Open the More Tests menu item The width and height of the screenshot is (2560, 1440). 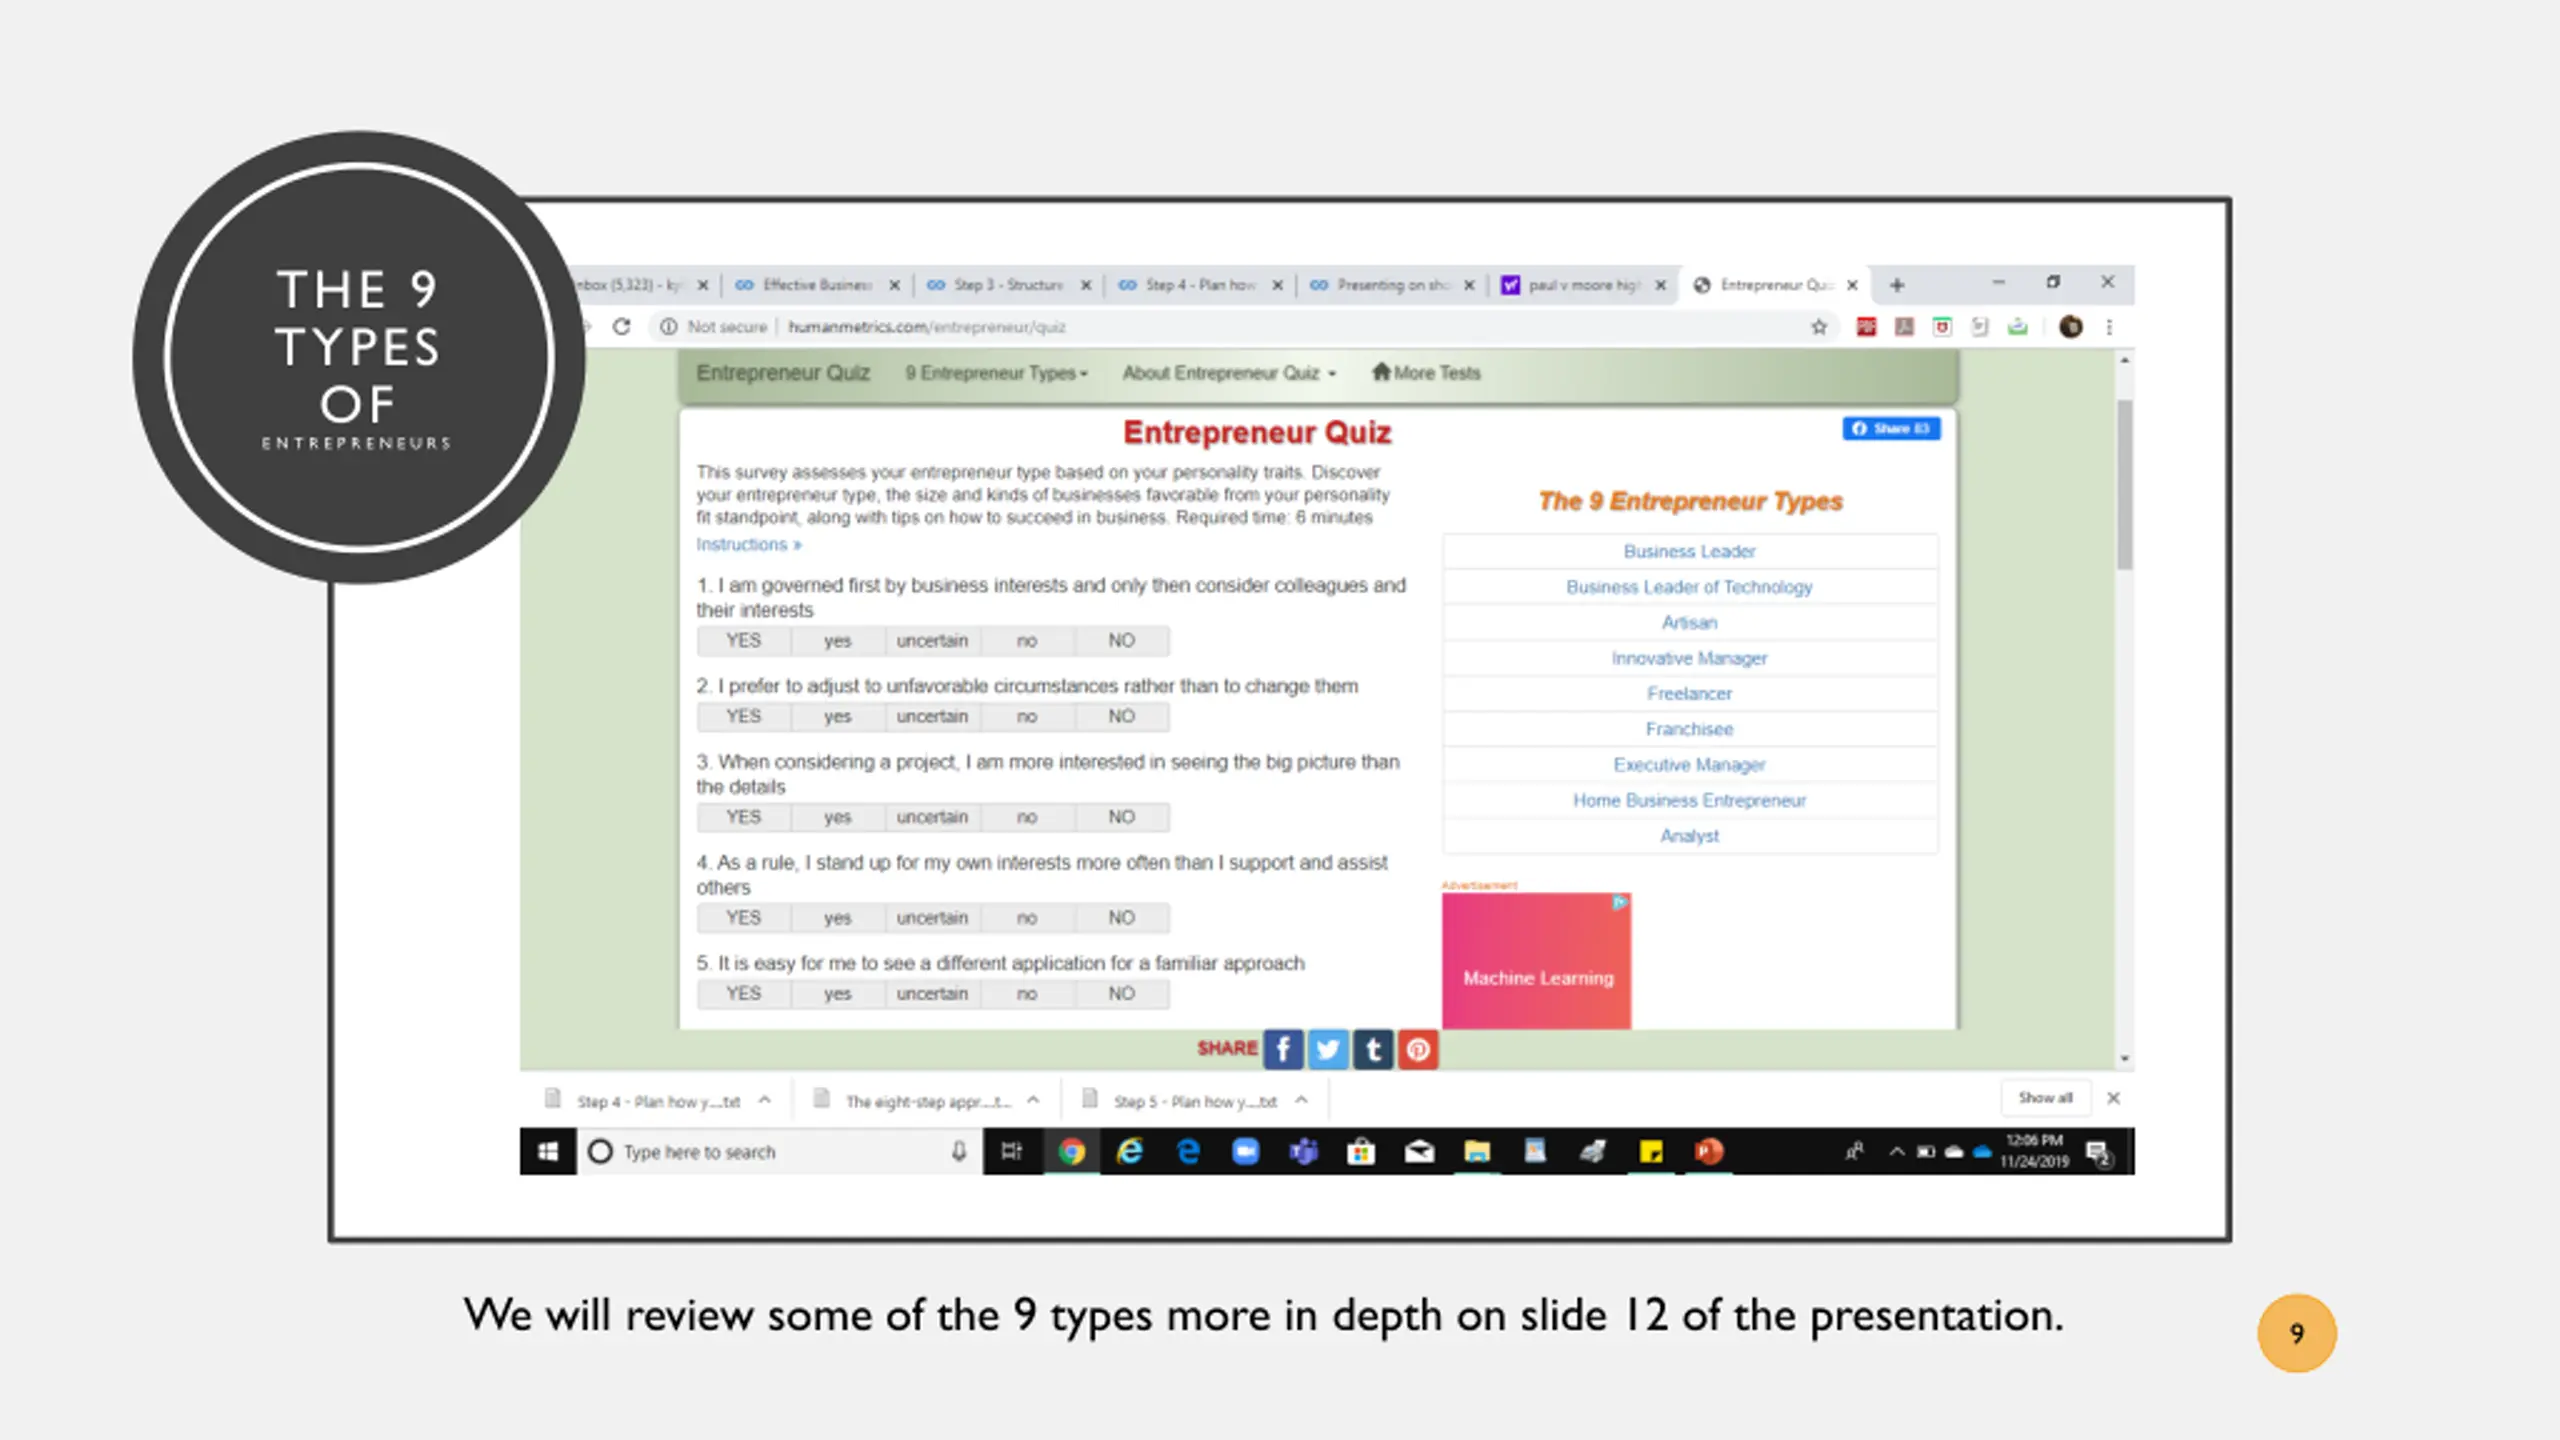point(1426,373)
